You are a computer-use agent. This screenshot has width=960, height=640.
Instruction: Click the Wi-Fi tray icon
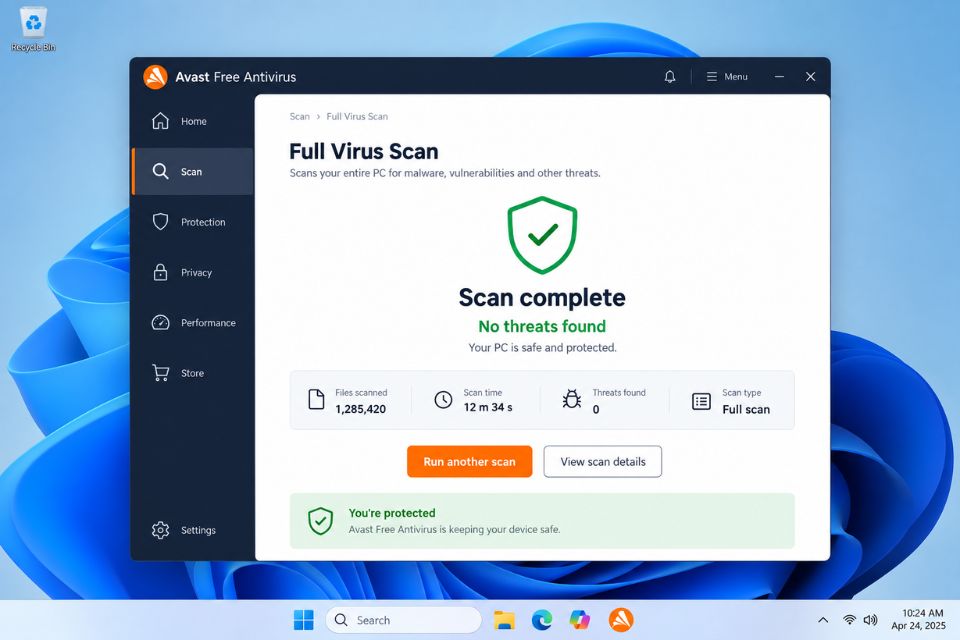849,620
